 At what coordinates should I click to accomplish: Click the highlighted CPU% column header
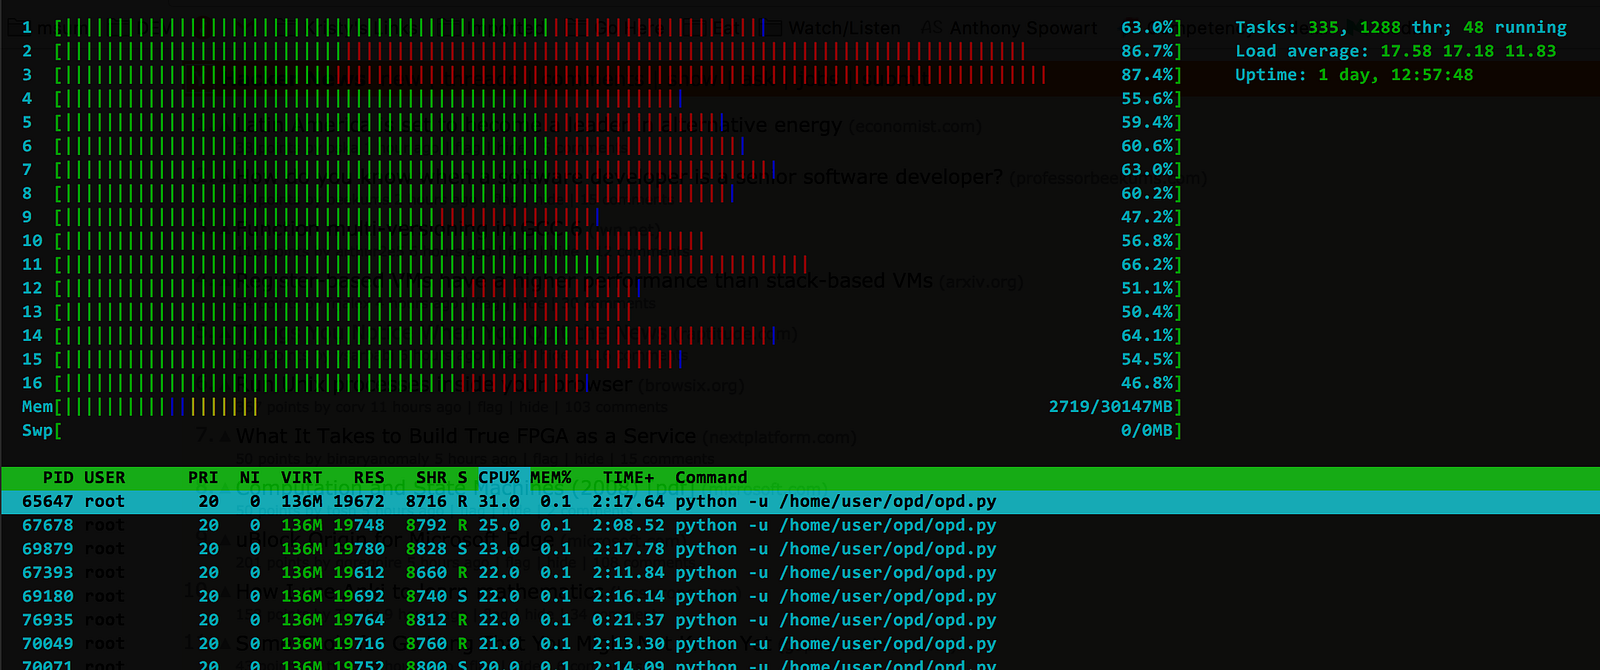point(499,478)
